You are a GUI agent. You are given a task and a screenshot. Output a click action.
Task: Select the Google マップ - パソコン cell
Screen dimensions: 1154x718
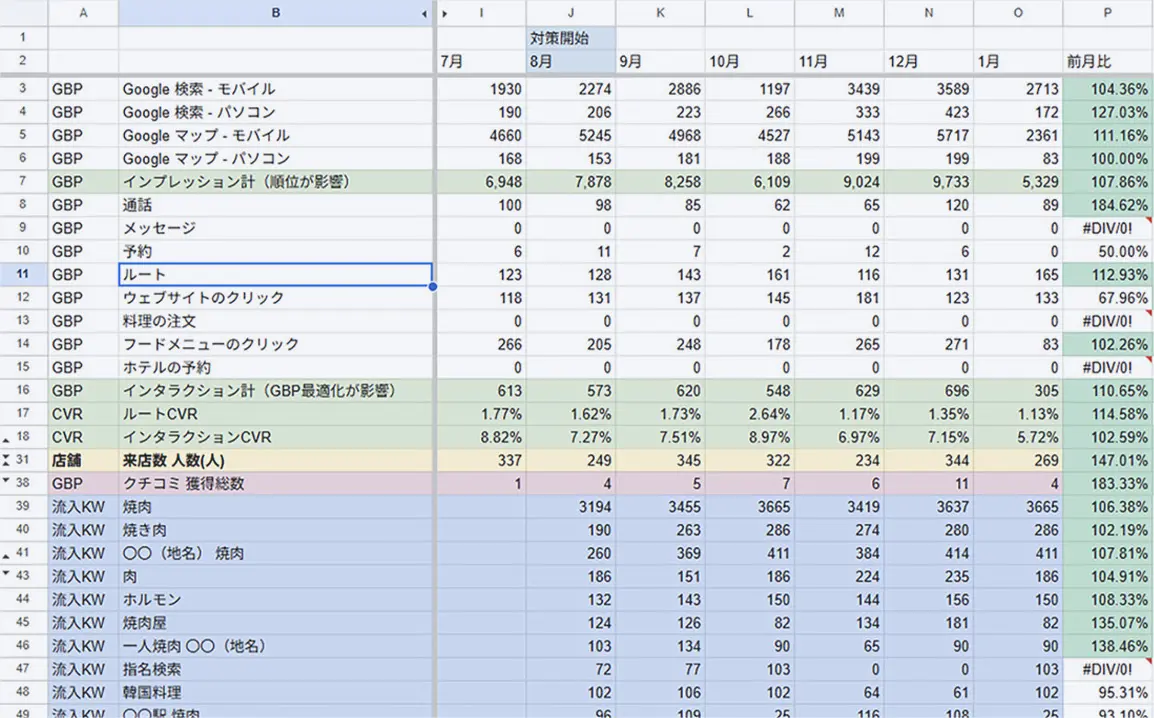[x=275, y=159]
